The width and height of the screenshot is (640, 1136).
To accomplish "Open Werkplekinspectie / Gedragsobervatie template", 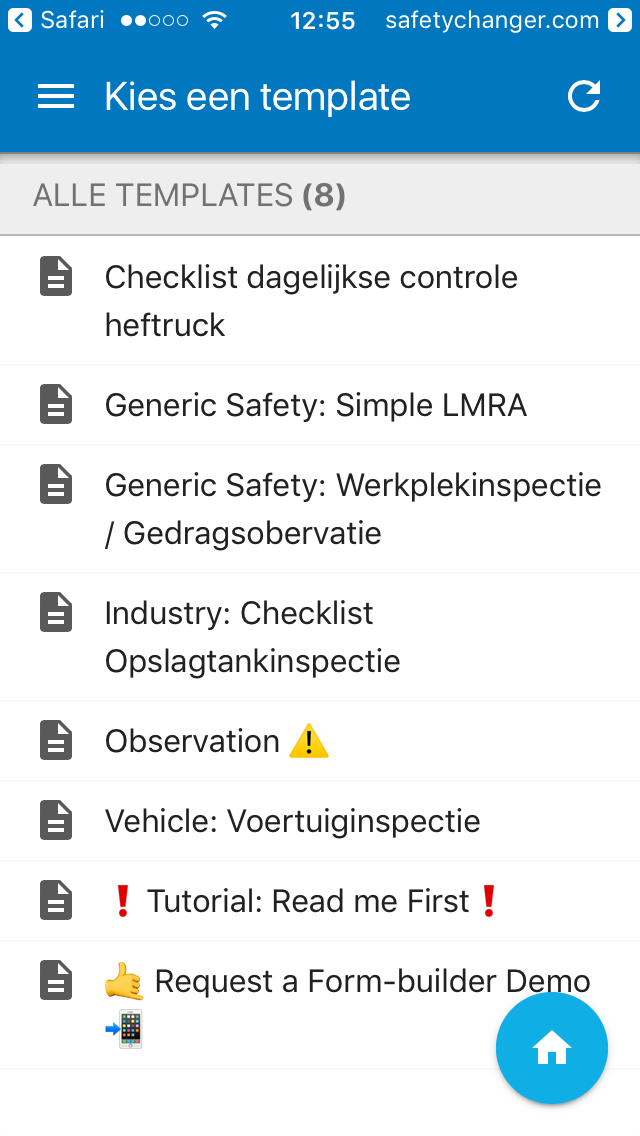I will [x=352, y=509].
